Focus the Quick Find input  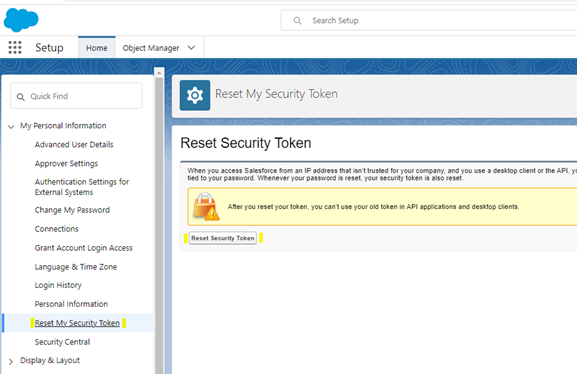(77, 96)
